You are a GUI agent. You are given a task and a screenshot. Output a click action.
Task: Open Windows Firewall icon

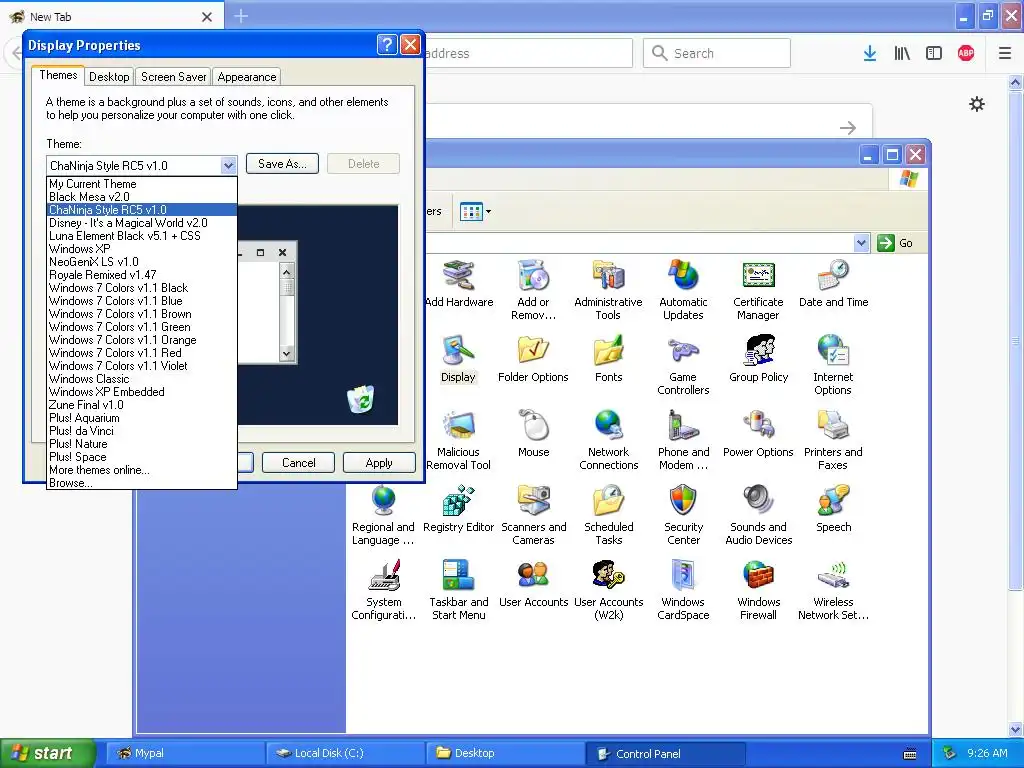(x=758, y=590)
